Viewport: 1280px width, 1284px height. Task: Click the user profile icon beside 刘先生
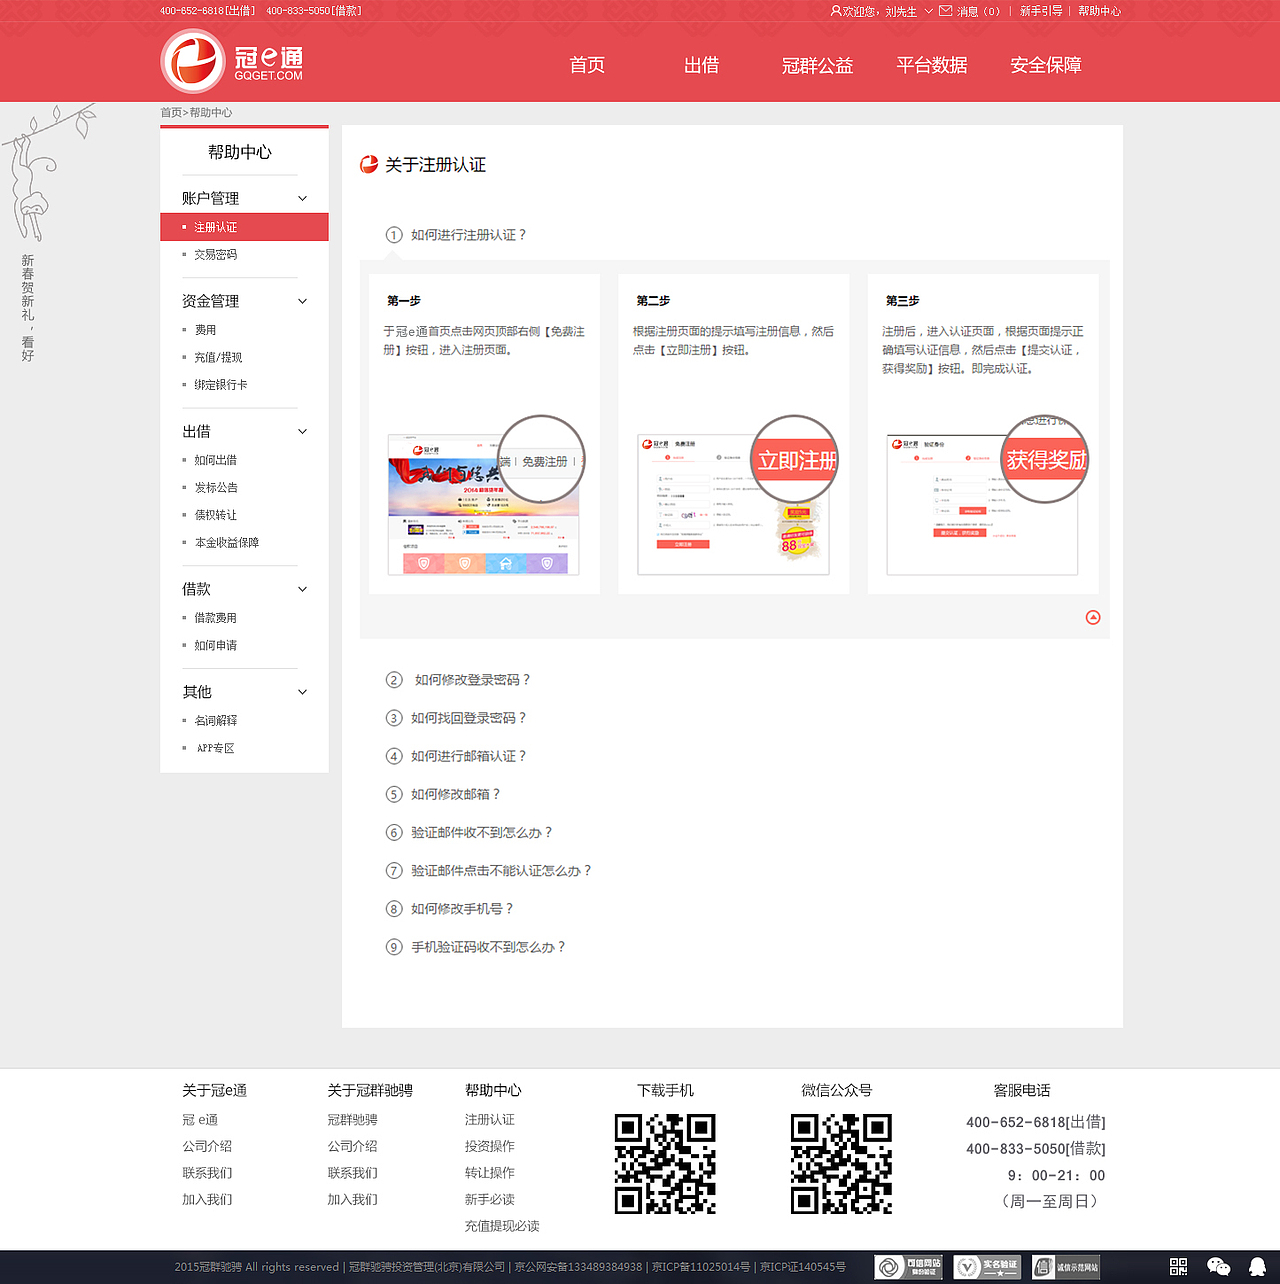[x=838, y=11]
